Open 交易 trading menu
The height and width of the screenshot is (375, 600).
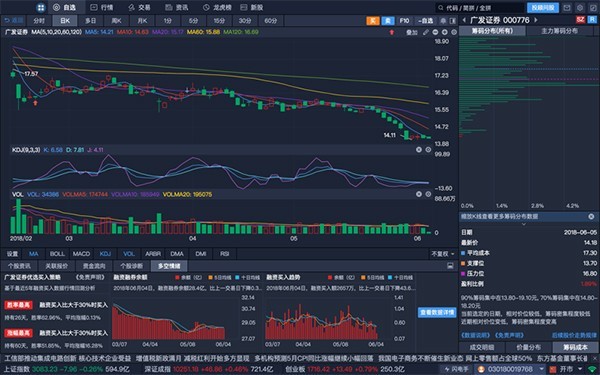point(139,7)
